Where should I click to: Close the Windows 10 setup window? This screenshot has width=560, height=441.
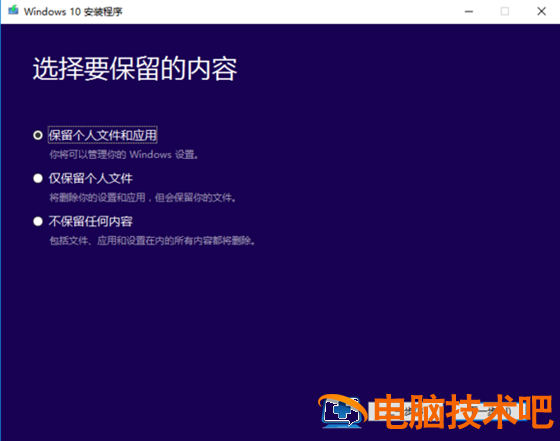coord(541,11)
